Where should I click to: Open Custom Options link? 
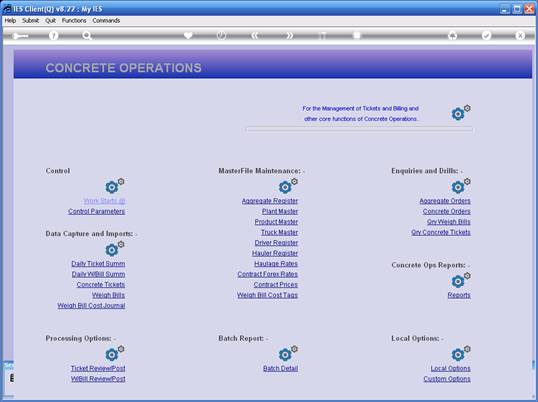(x=447, y=379)
